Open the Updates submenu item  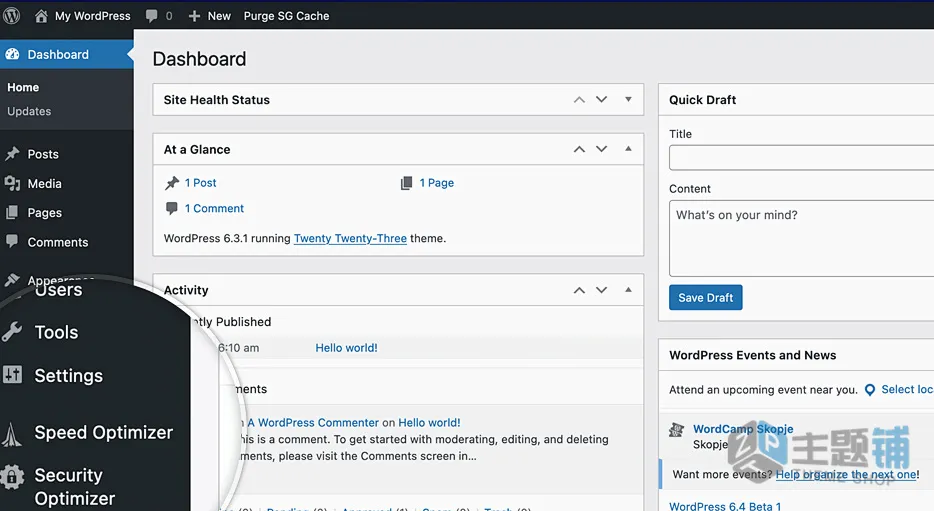click(29, 111)
